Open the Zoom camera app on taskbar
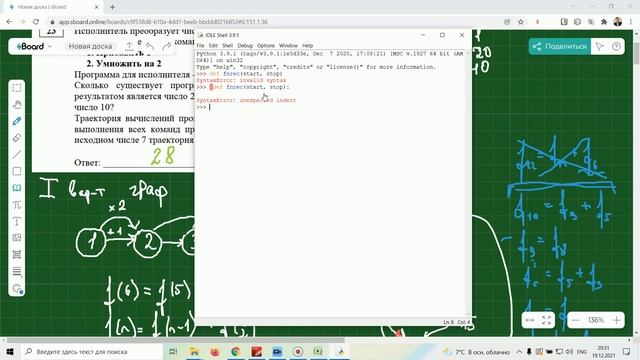640x360 pixels. 277,351
